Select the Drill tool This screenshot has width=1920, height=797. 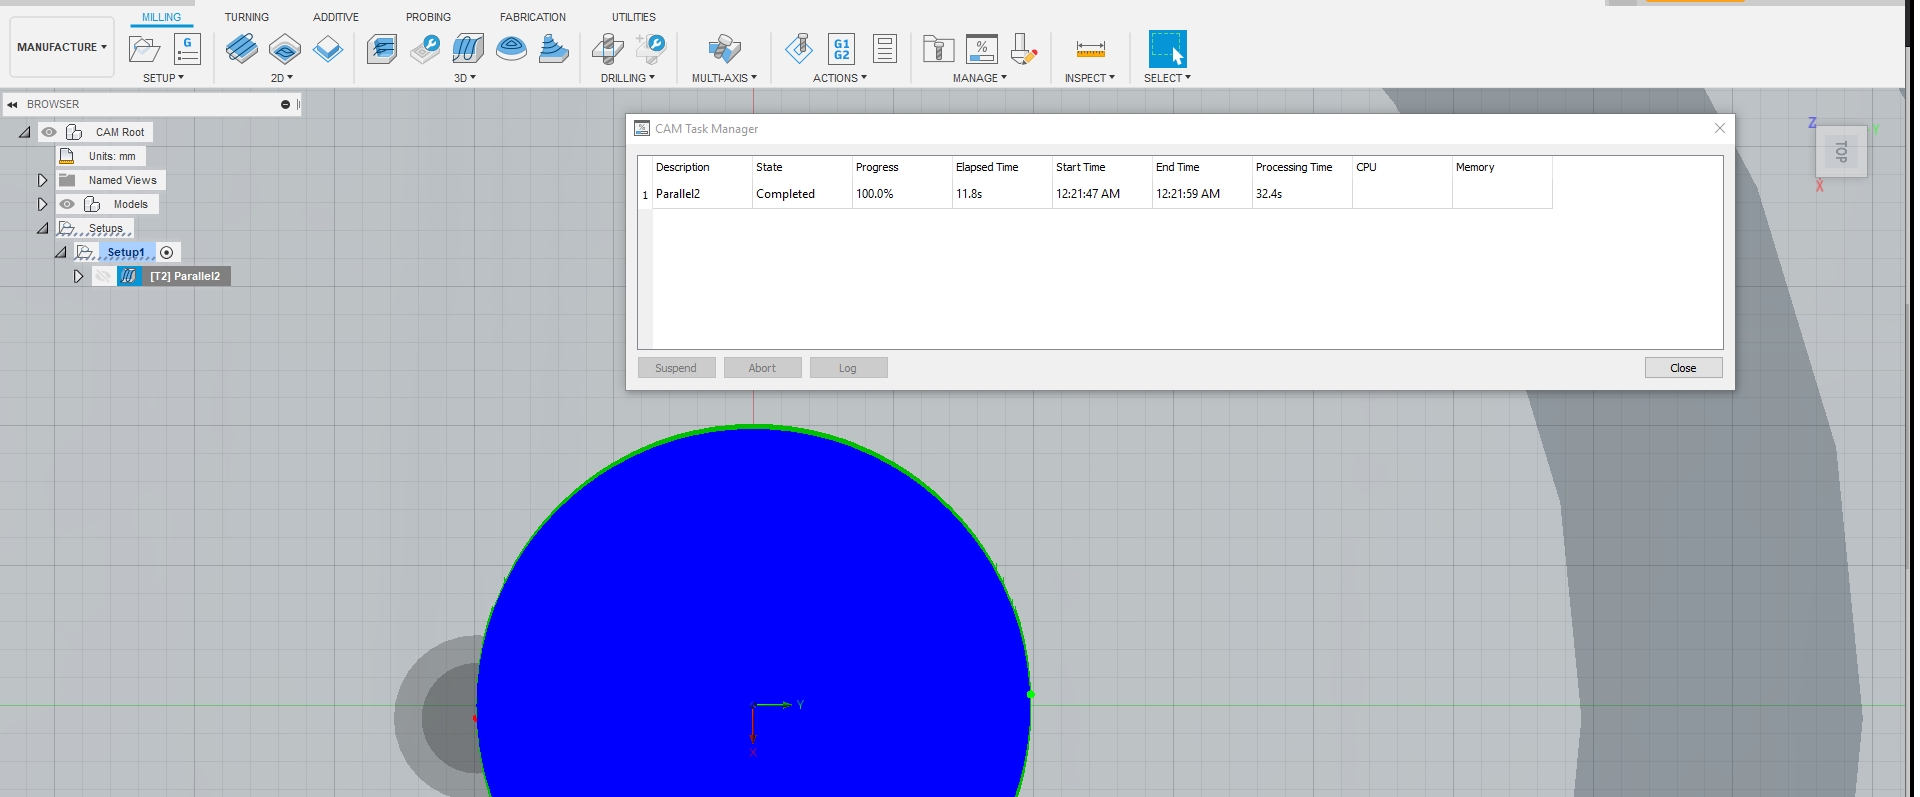[608, 49]
